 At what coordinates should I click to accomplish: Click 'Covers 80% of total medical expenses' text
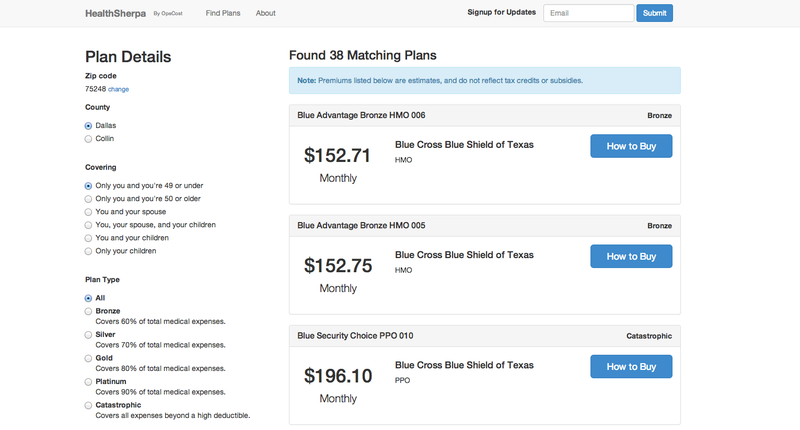[160, 368]
